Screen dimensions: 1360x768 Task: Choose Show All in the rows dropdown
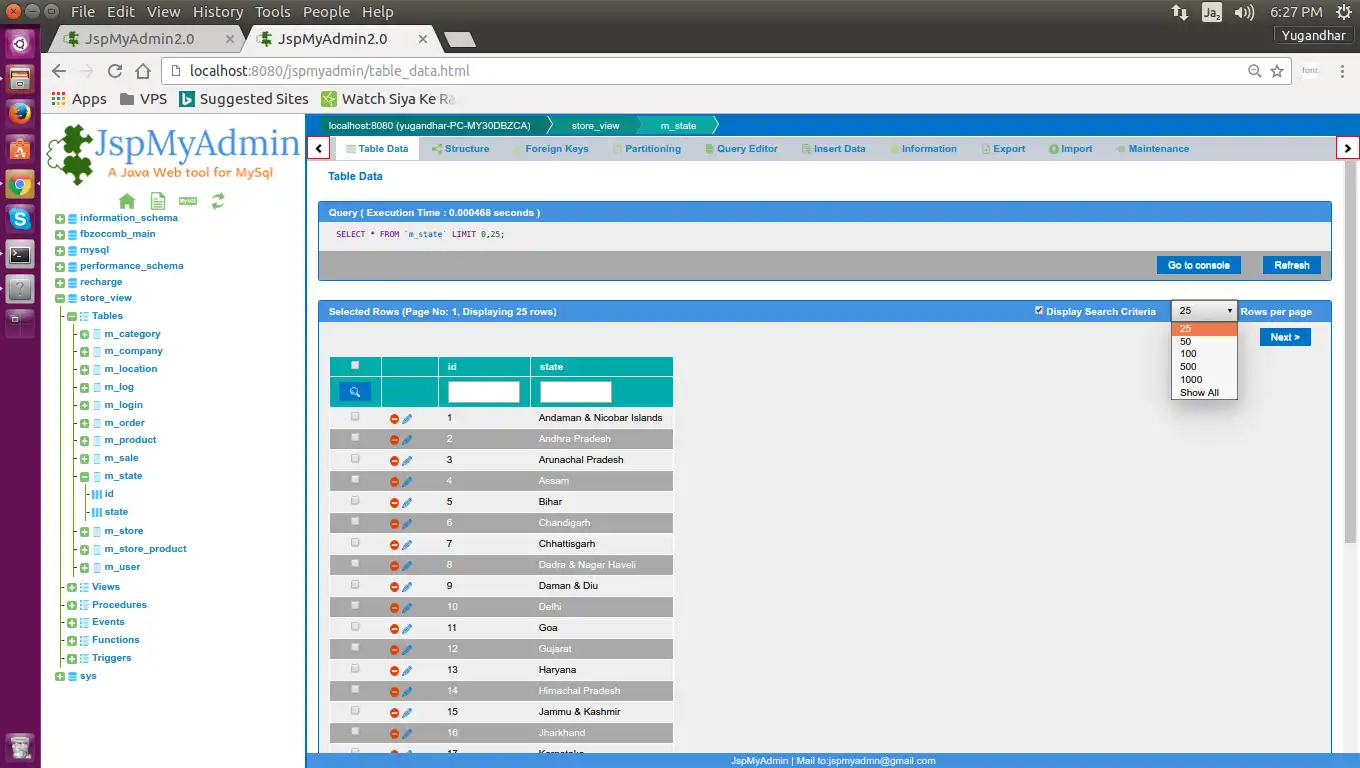coord(1204,393)
